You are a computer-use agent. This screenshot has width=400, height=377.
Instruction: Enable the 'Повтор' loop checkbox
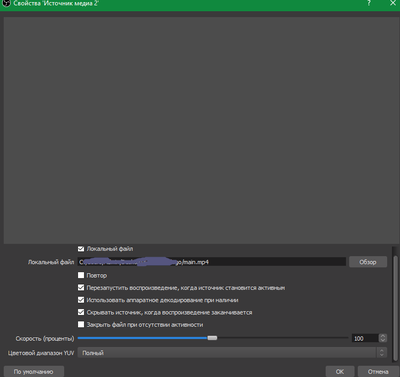[81, 275]
